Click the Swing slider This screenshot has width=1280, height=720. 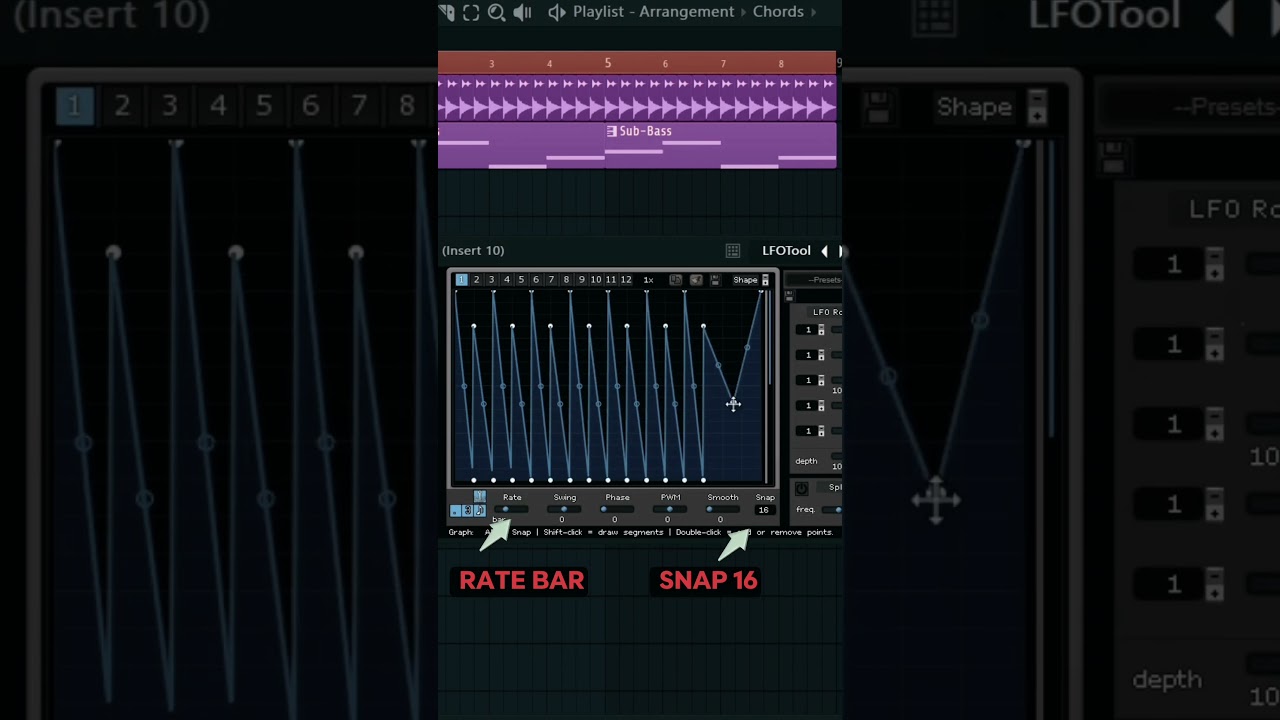click(x=564, y=509)
